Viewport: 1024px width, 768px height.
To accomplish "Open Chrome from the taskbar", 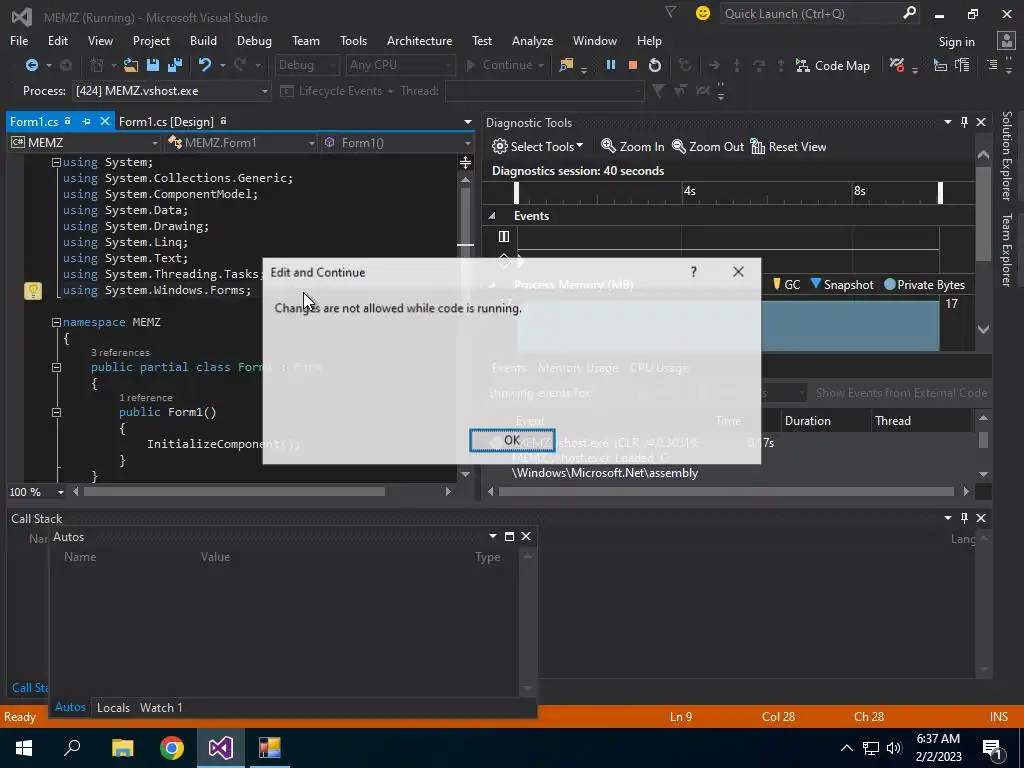I will pos(172,748).
